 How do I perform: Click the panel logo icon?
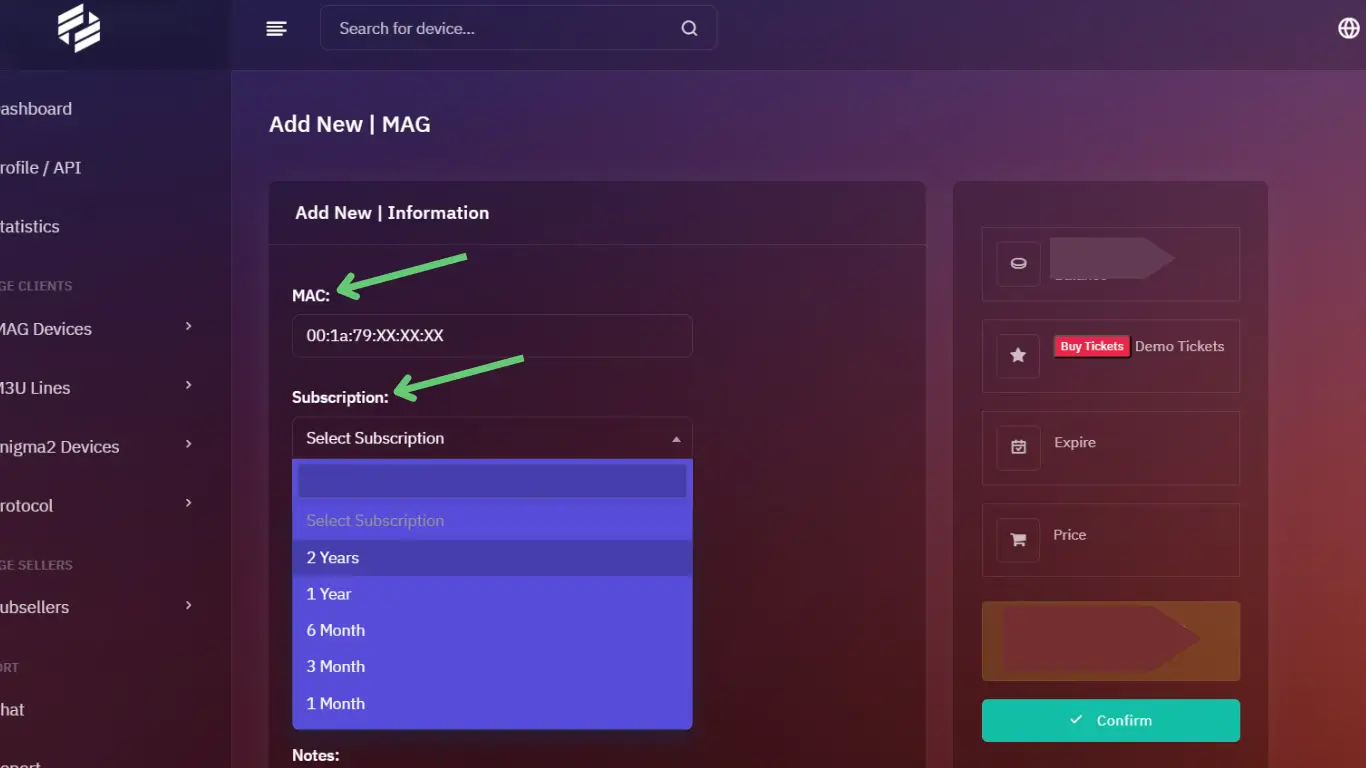pos(79,28)
